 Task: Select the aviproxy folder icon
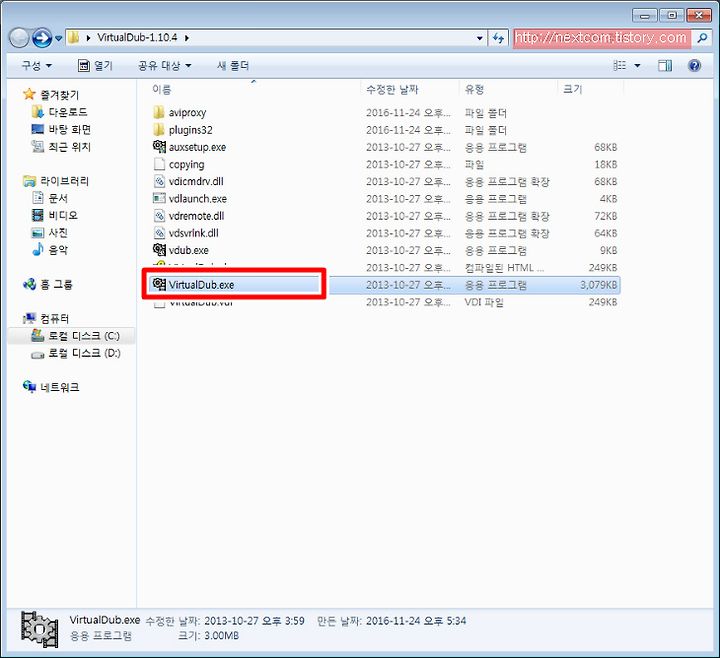point(159,112)
